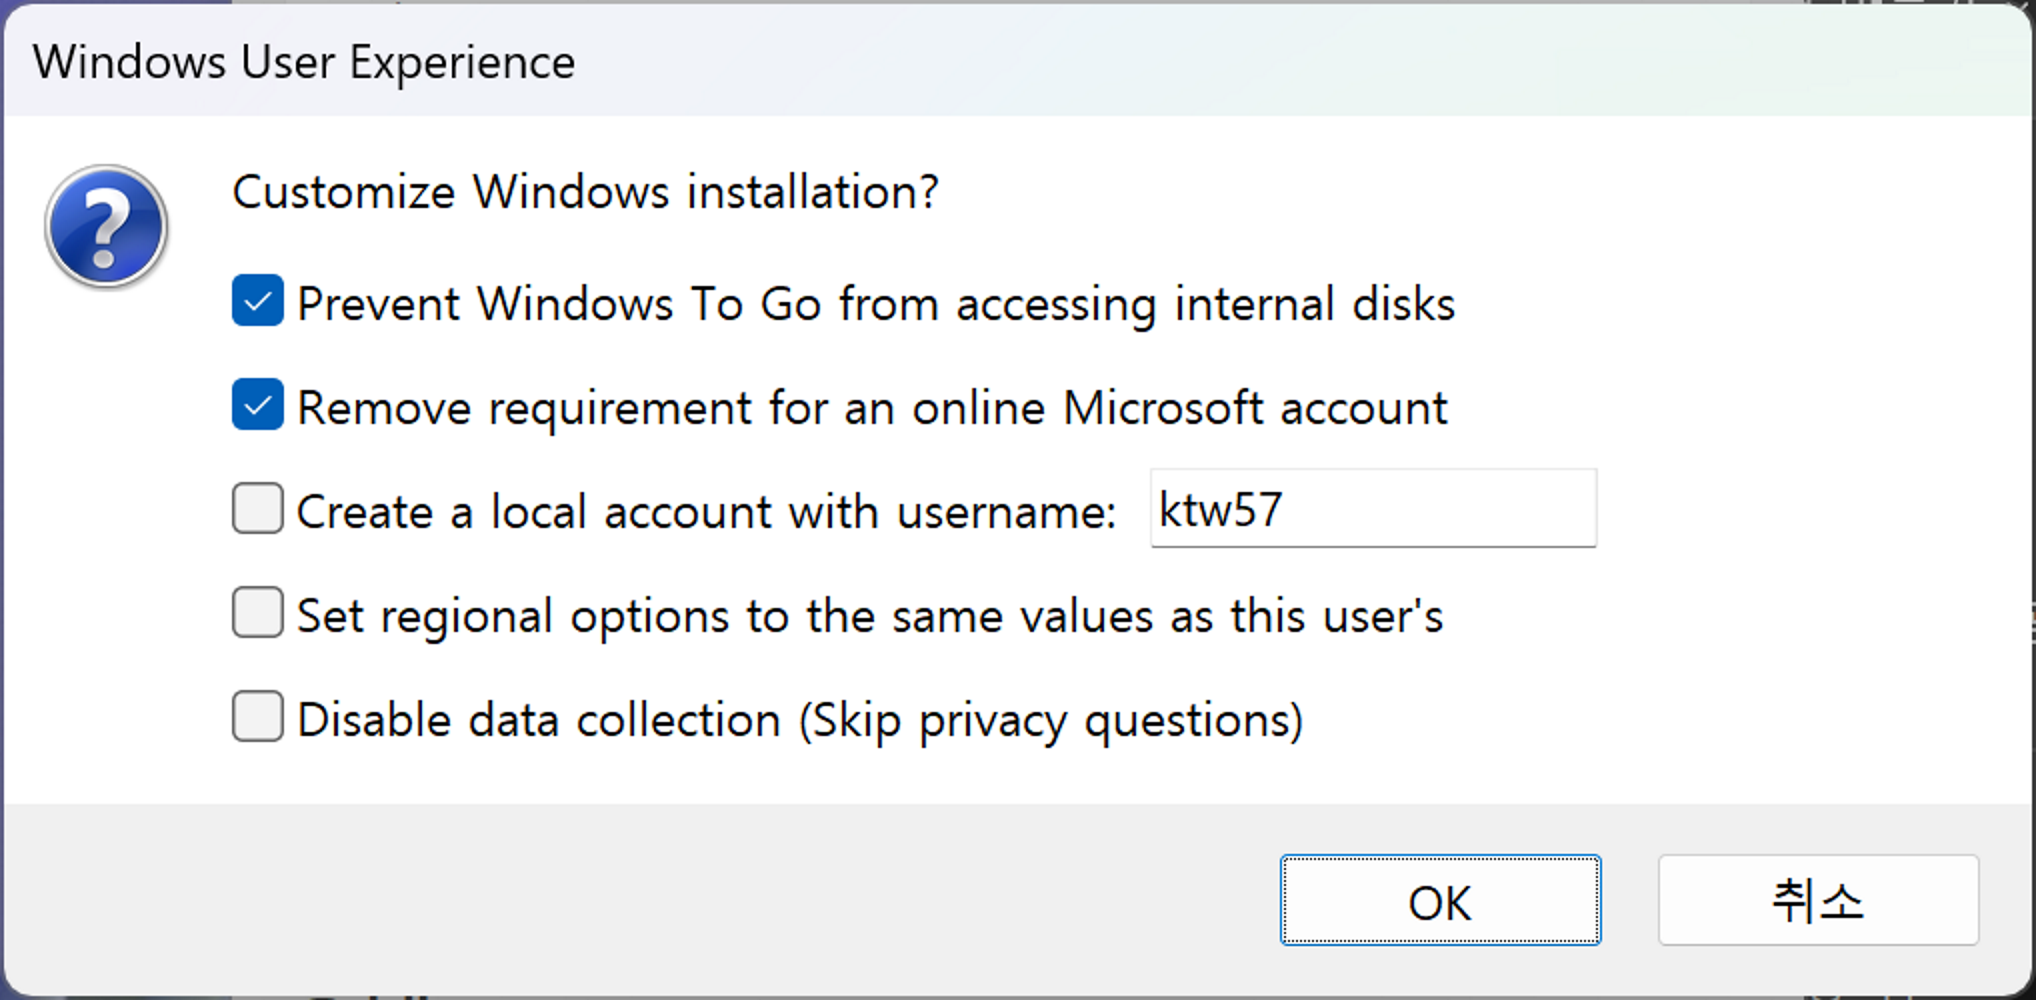2036x1000 pixels.
Task: Click empty title bar right of the title
Action: coord(1300,62)
